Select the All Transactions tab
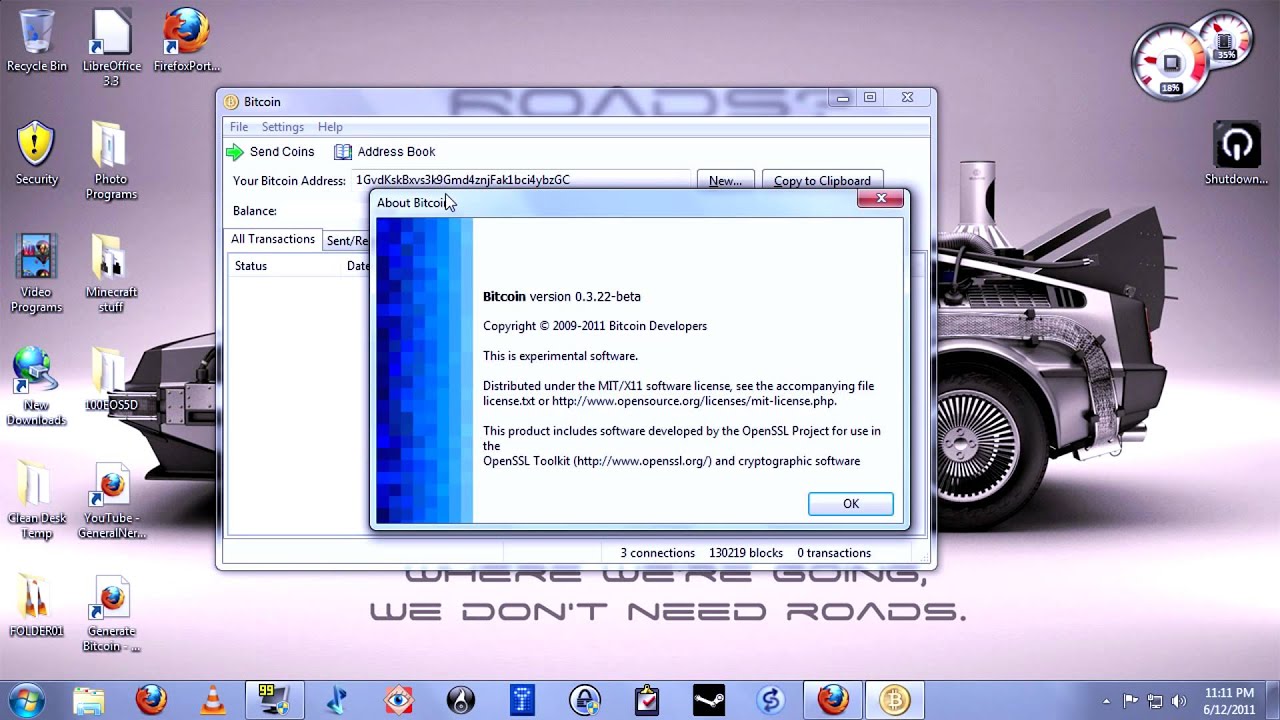 (273, 239)
